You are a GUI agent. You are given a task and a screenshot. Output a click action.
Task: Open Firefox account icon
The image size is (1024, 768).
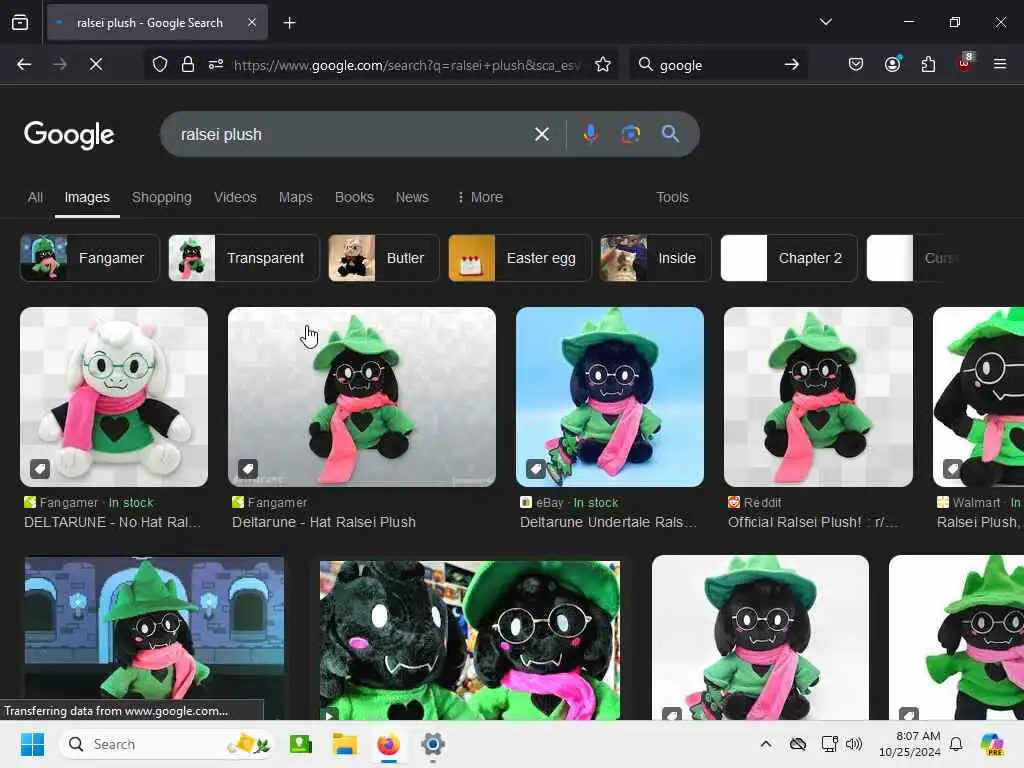tap(892, 64)
